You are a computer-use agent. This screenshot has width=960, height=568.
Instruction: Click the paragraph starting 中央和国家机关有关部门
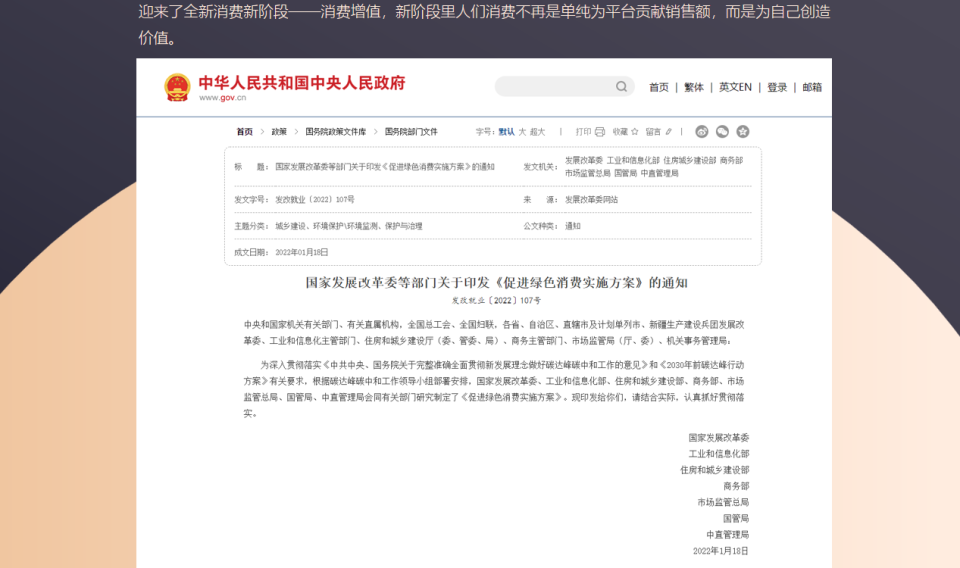[493, 332]
